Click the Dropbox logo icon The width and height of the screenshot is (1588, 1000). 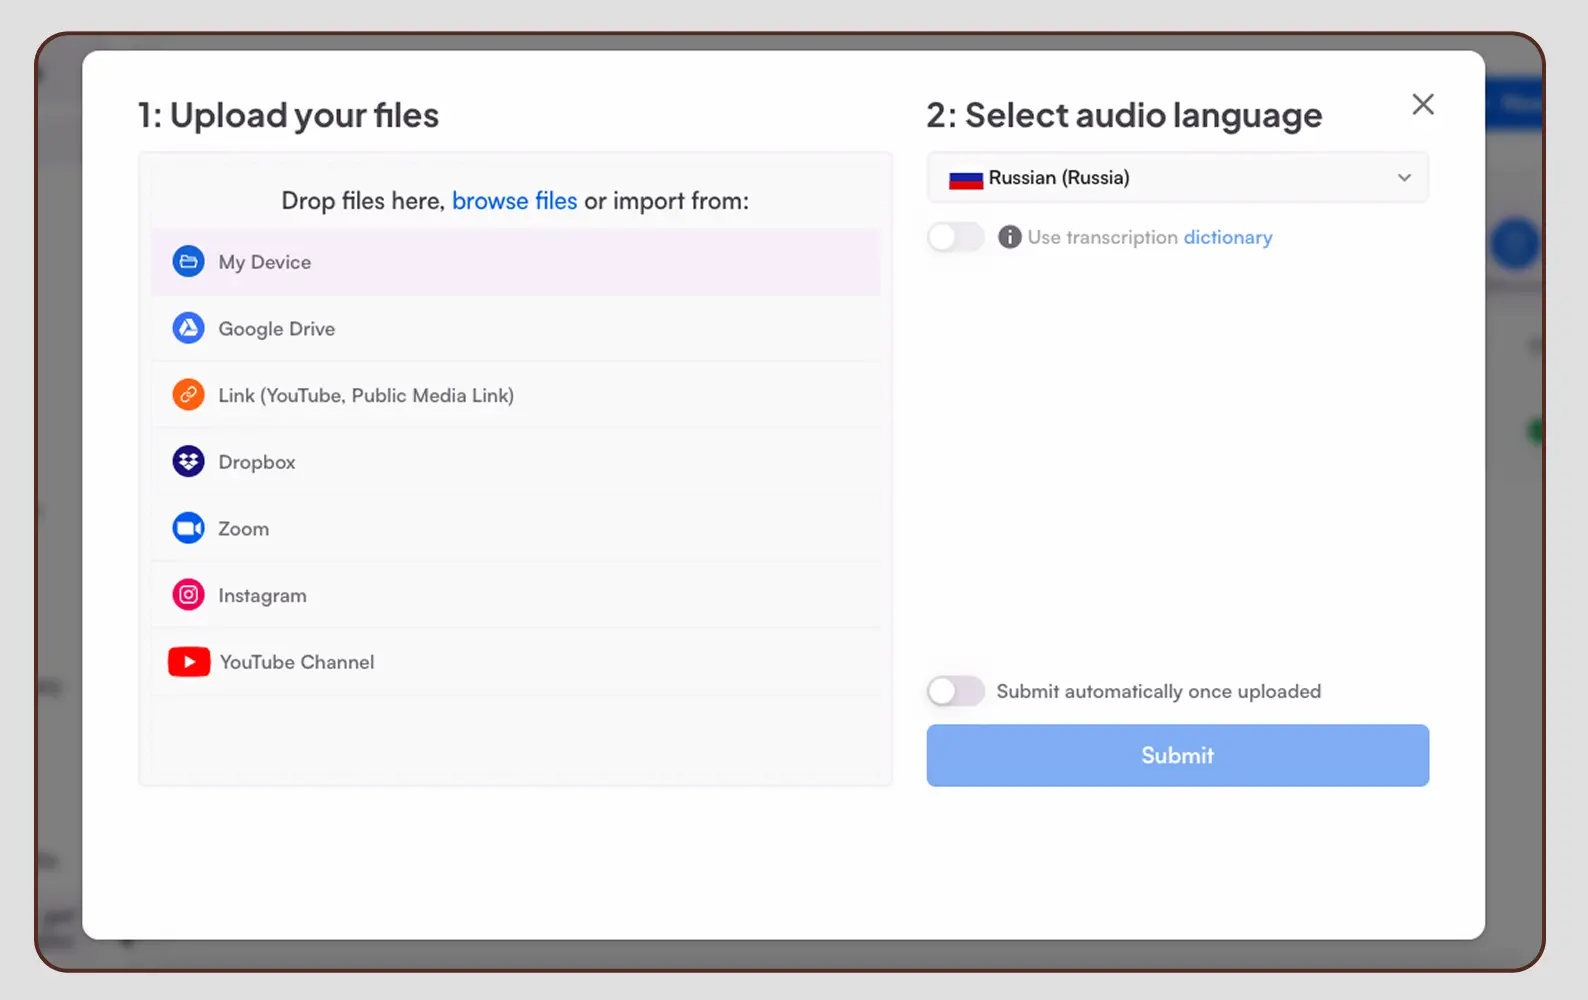click(x=188, y=461)
